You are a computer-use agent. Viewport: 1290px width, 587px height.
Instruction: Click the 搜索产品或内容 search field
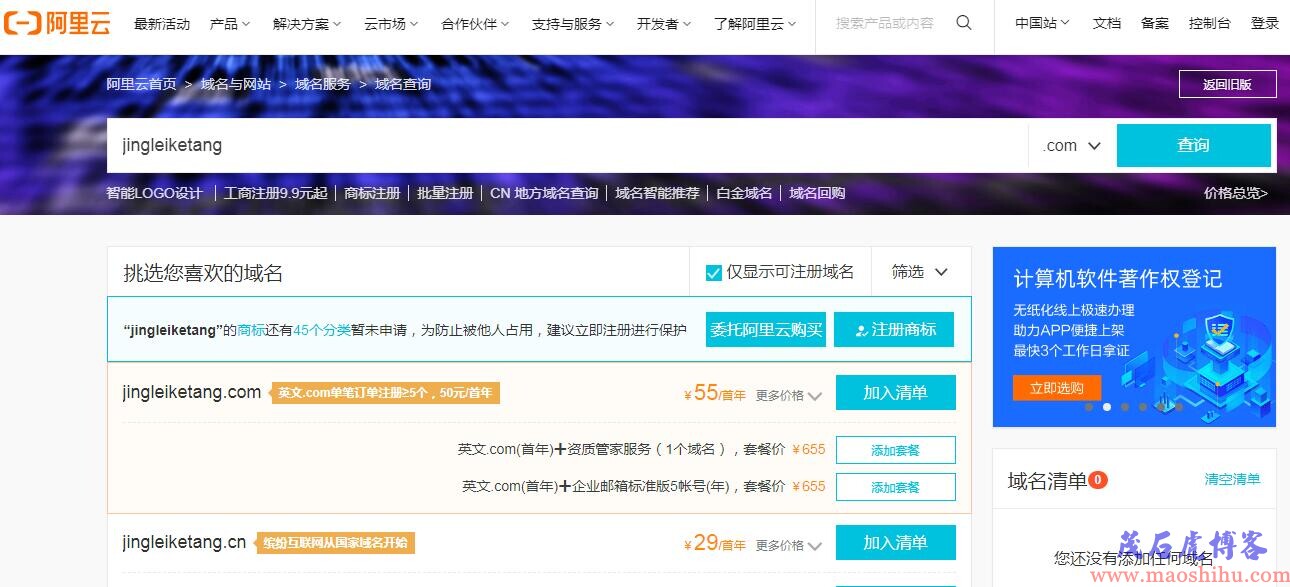[x=885, y=23]
